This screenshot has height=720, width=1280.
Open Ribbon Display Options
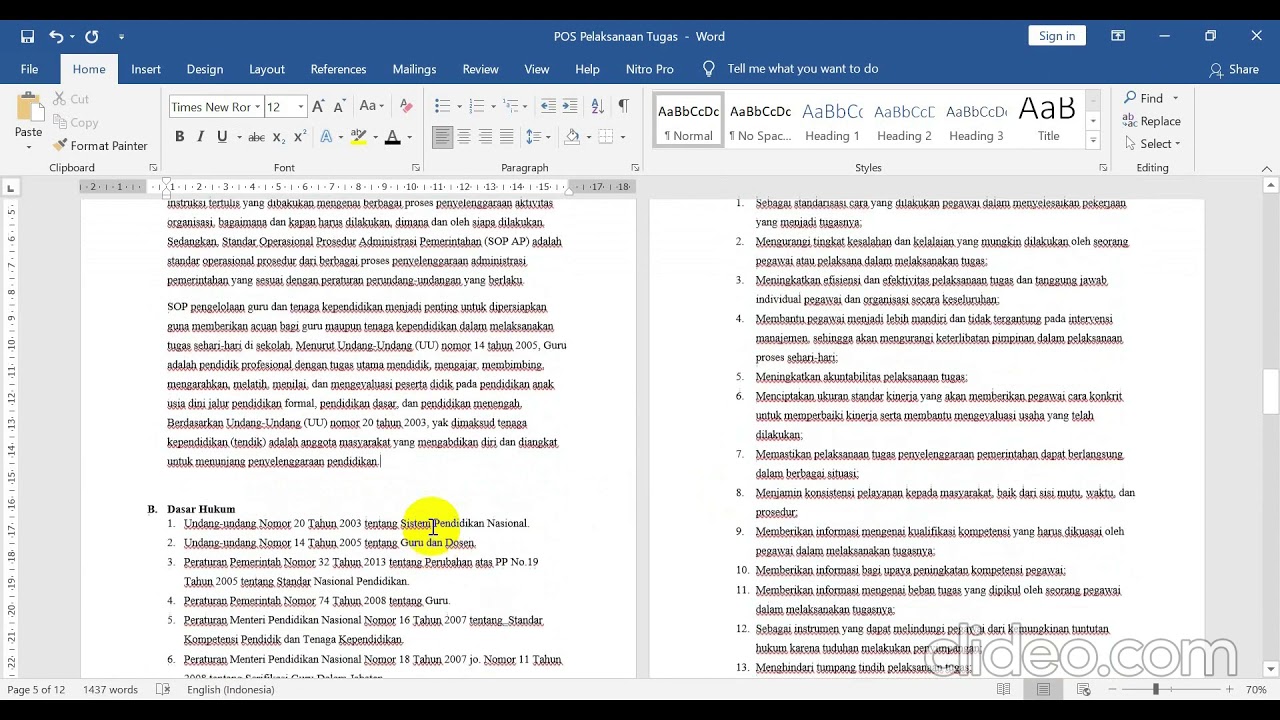point(1118,36)
